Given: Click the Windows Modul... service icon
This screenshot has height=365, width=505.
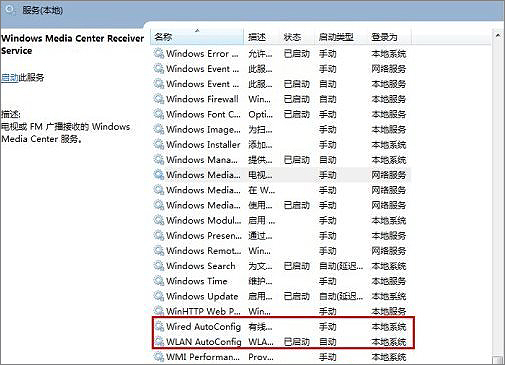Looking at the screenshot, I should 159,220.
